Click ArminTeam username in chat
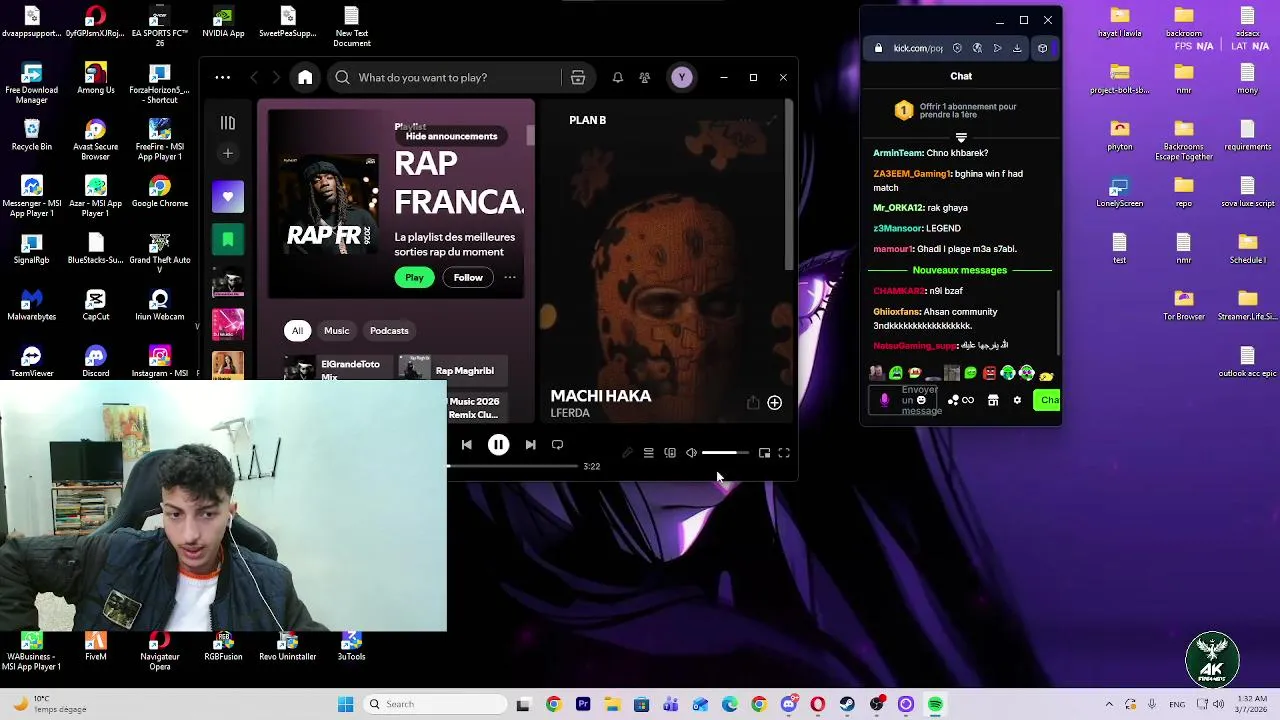Viewport: 1280px width, 720px height. pos(898,153)
